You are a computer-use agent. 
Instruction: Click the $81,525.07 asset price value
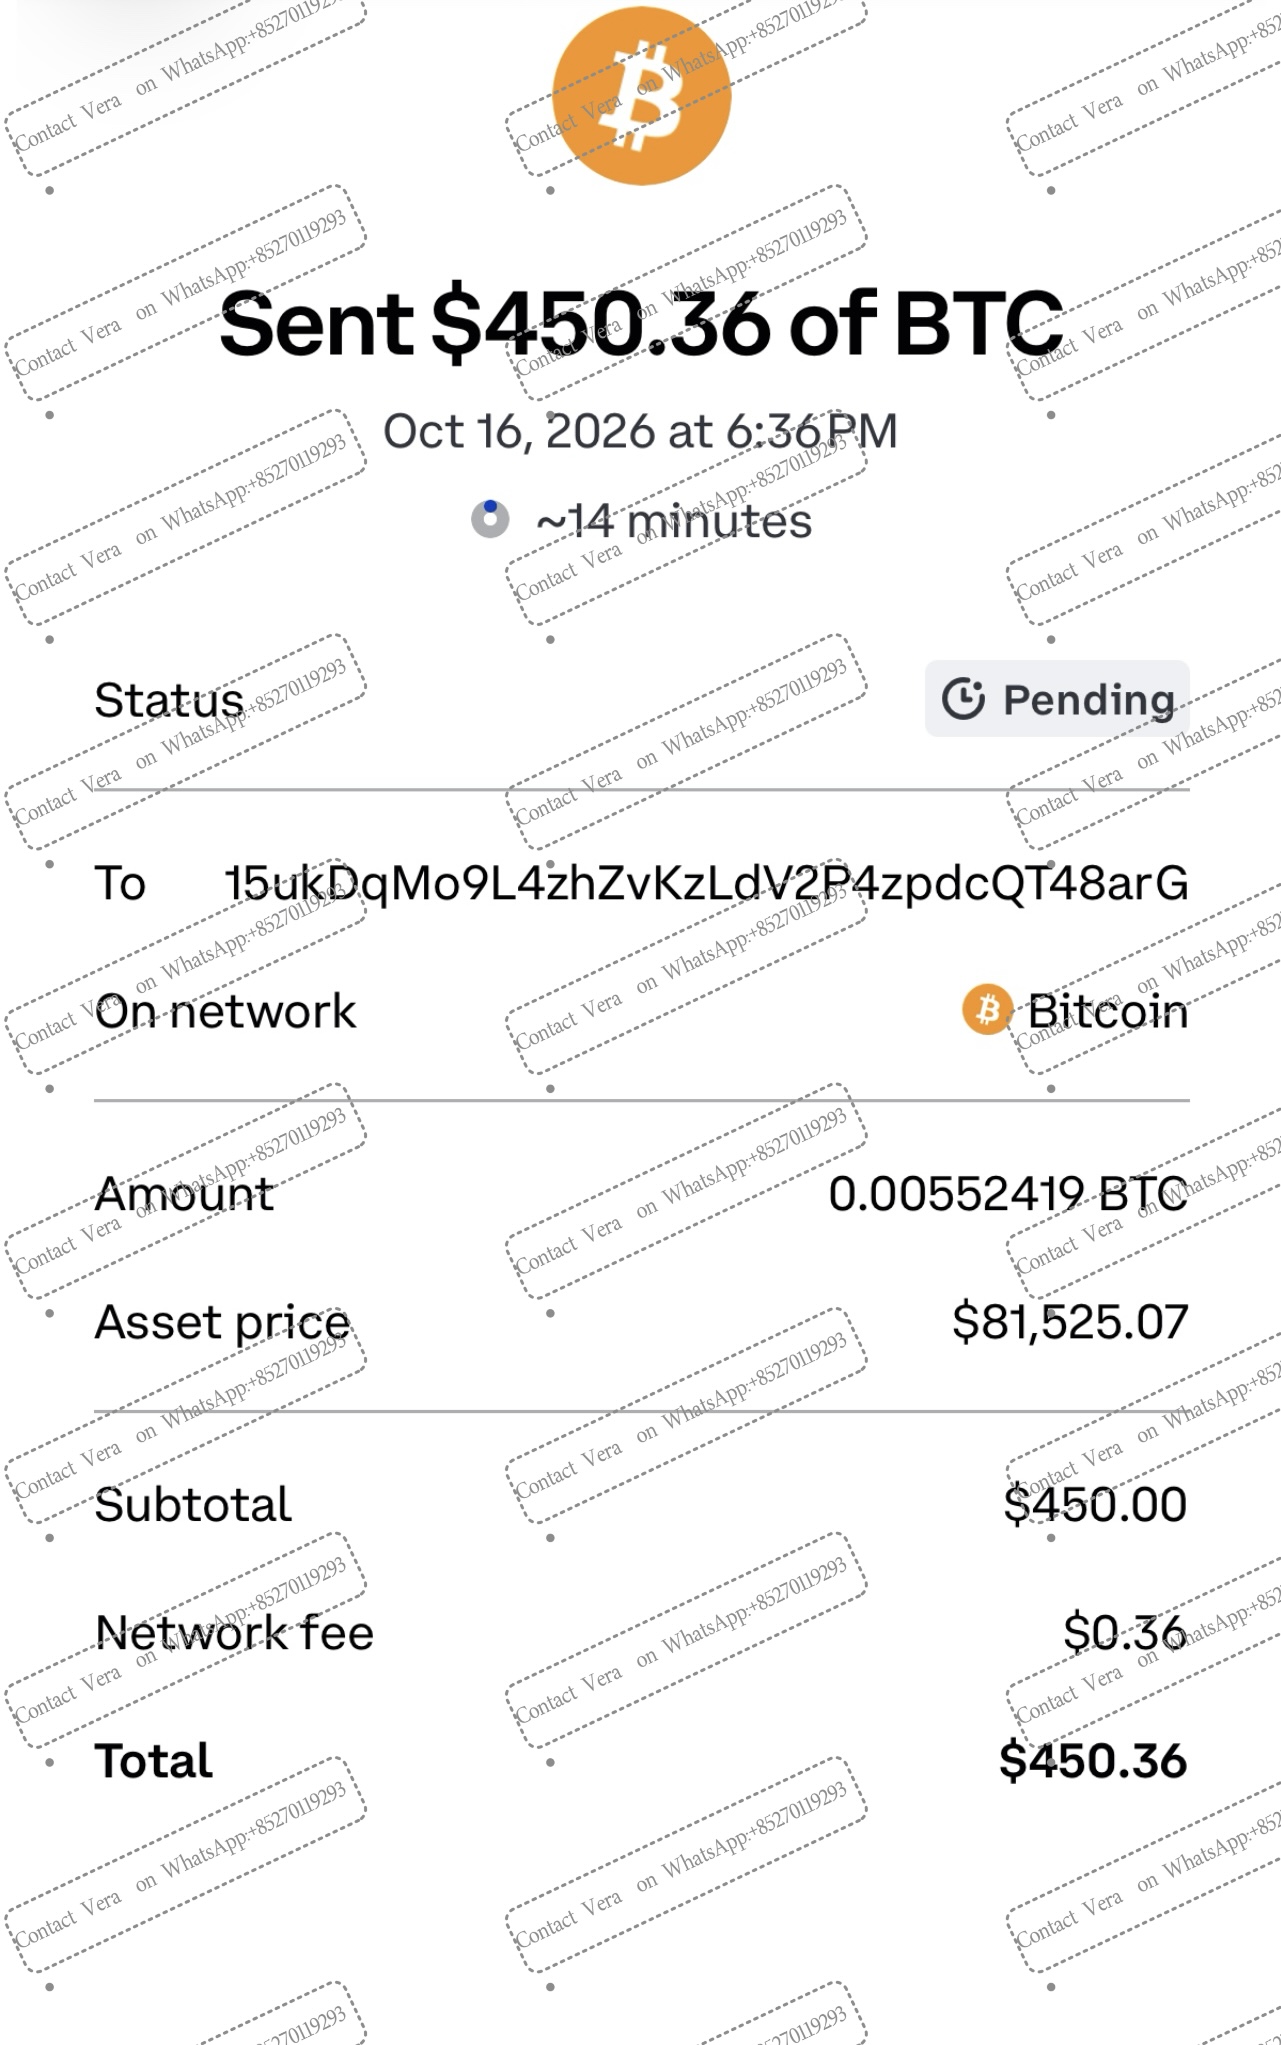1070,1322
